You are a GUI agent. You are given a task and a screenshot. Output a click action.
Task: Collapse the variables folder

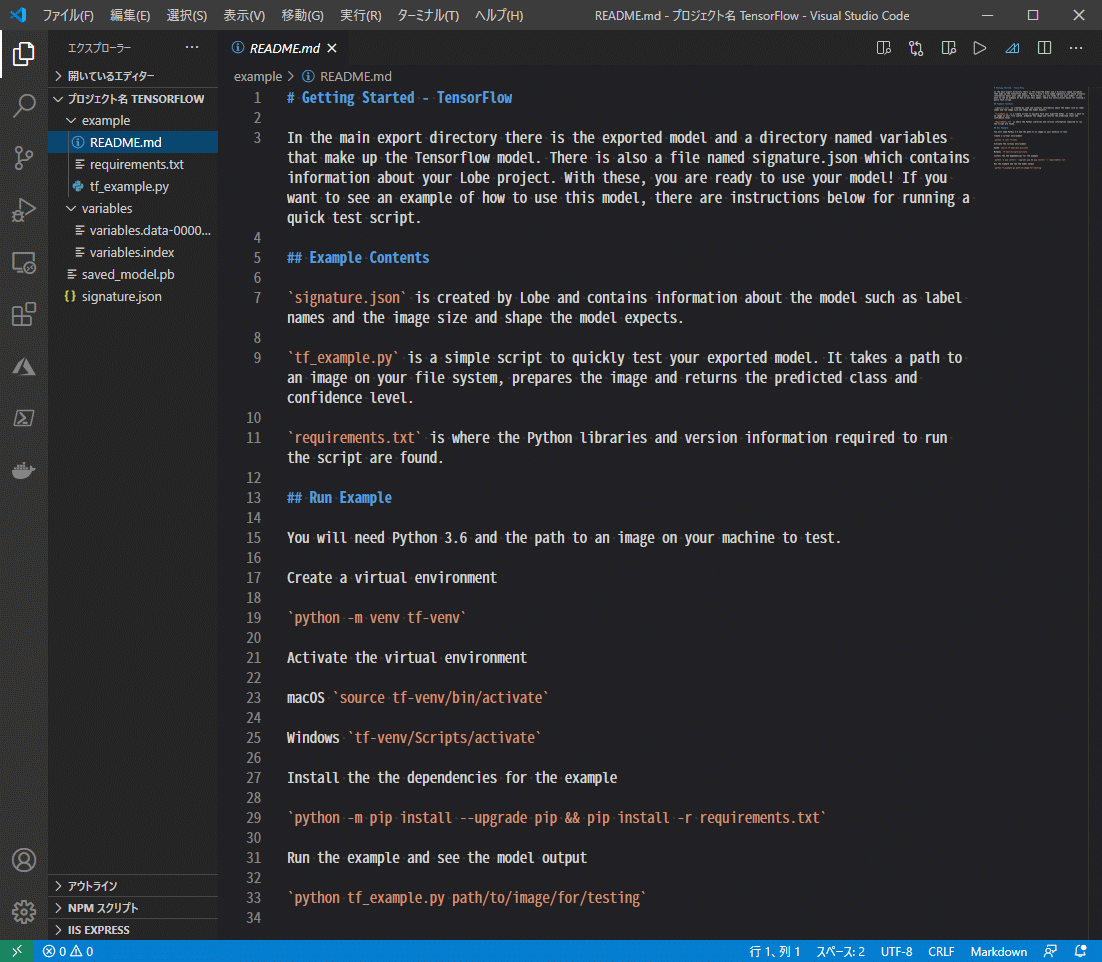coord(106,208)
